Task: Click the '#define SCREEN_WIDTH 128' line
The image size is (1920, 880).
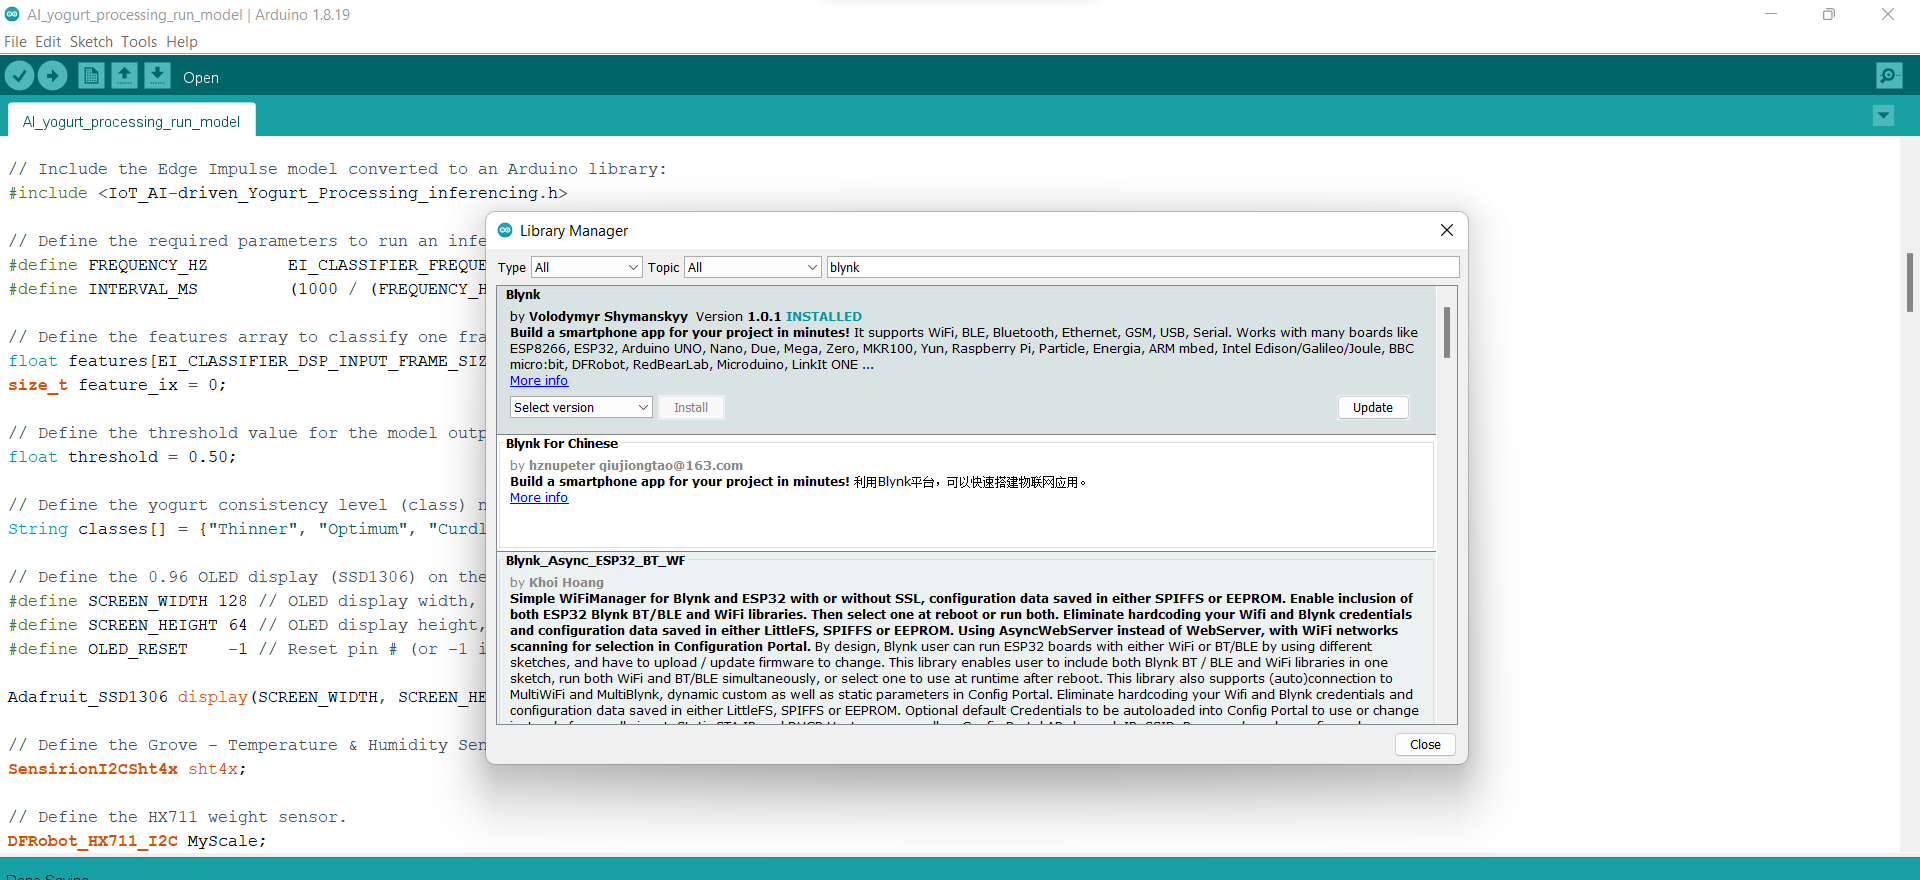Action: (246, 601)
